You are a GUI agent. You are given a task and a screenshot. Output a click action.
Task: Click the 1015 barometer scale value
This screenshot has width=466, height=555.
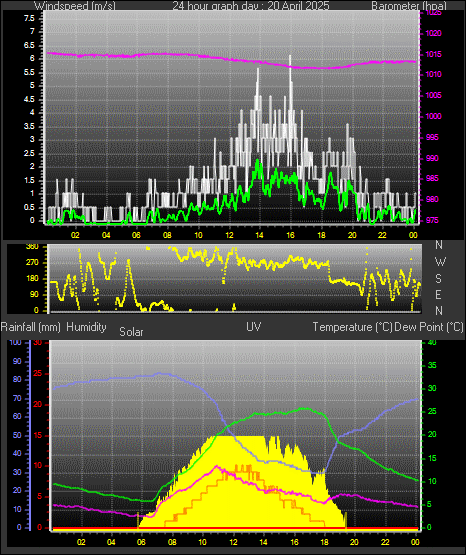tap(433, 55)
